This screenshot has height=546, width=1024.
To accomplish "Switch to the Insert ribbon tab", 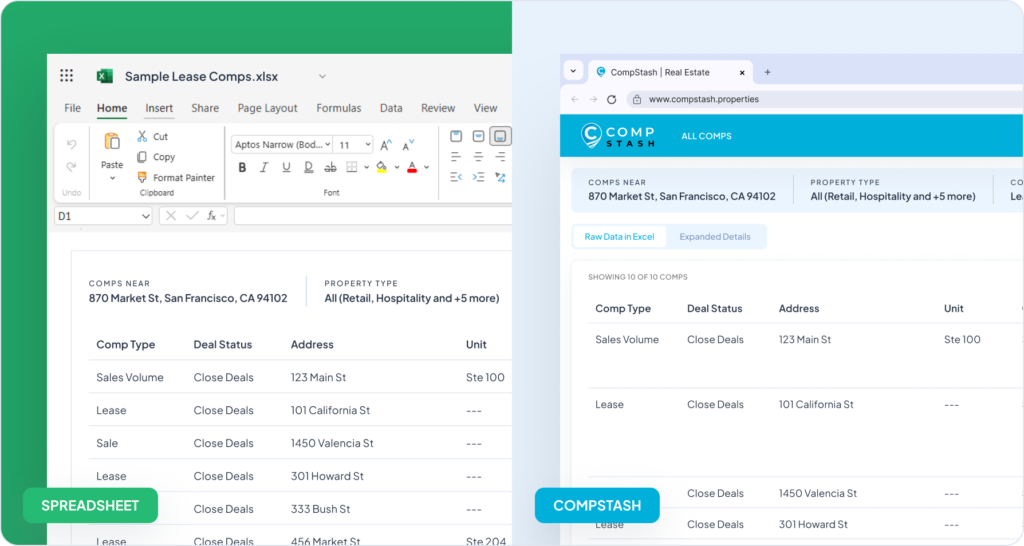I will pos(159,108).
